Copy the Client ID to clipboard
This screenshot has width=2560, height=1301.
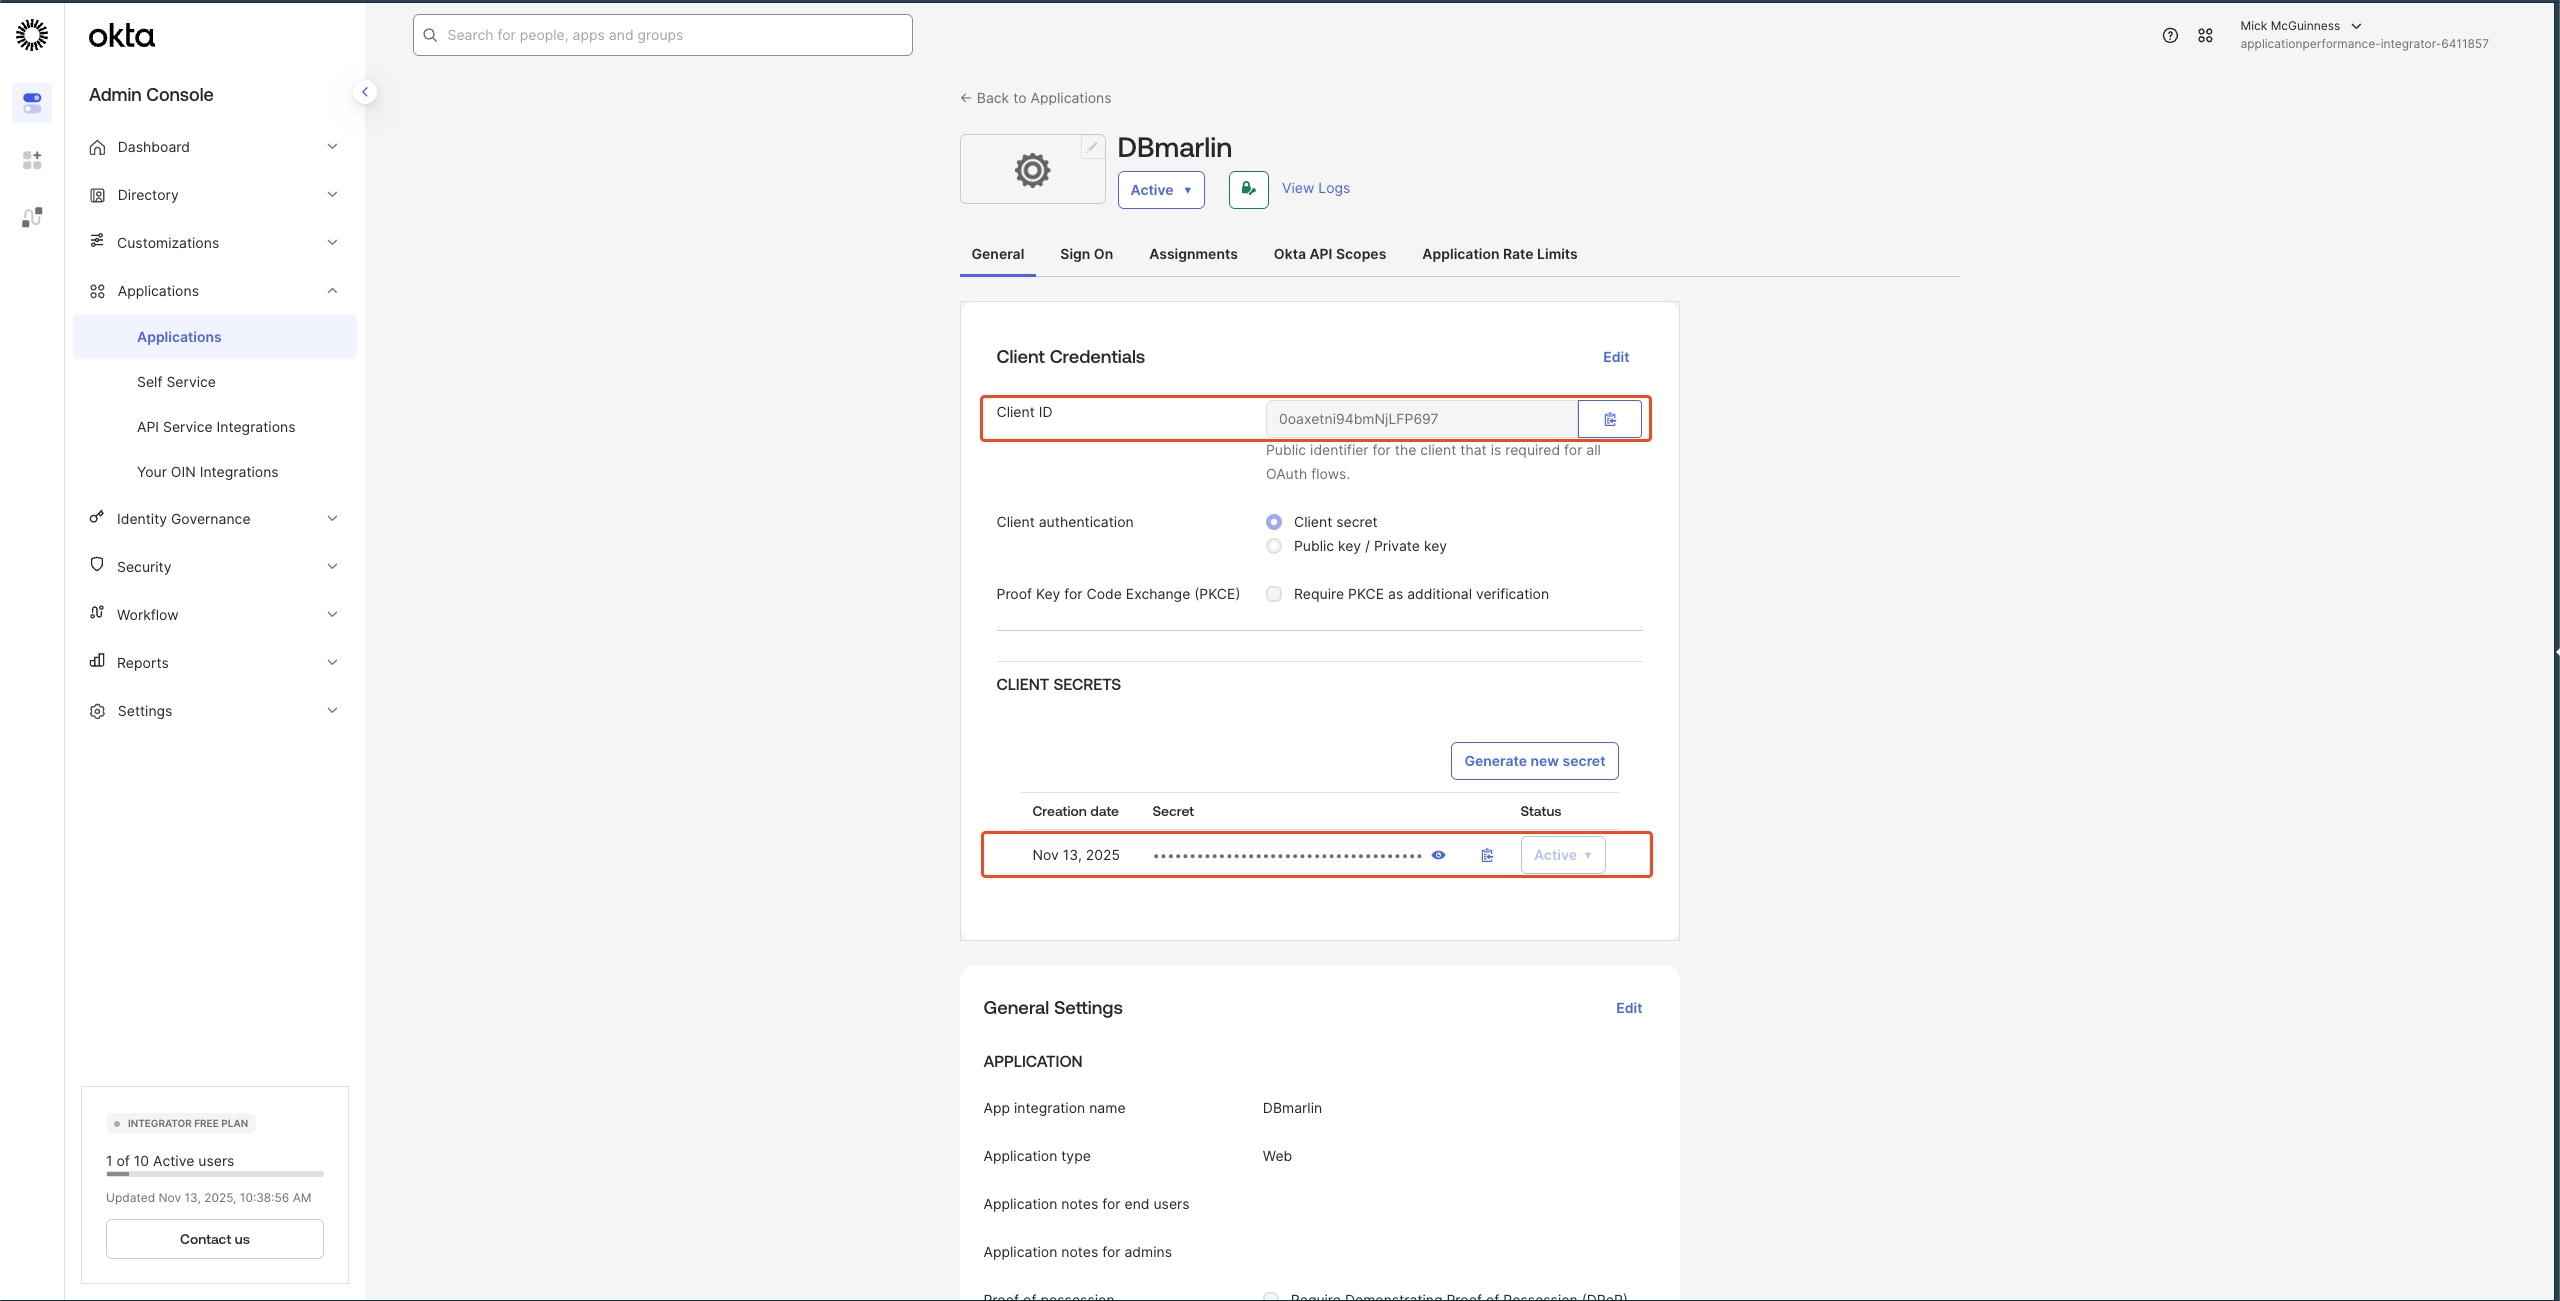coord(1609,419)
